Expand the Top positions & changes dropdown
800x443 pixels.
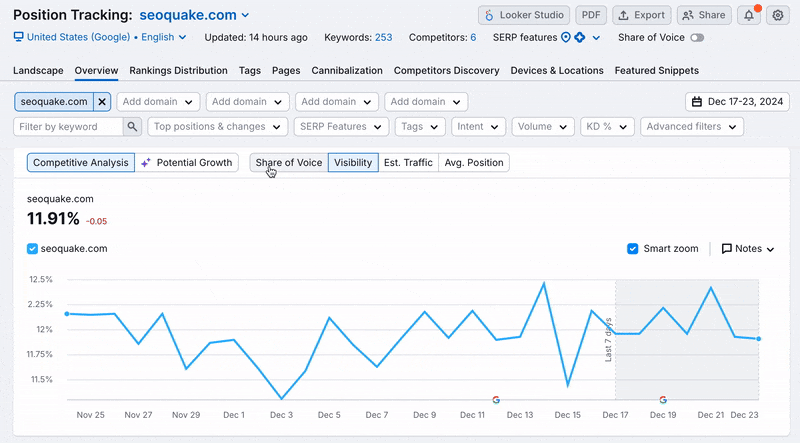point(217,127)
